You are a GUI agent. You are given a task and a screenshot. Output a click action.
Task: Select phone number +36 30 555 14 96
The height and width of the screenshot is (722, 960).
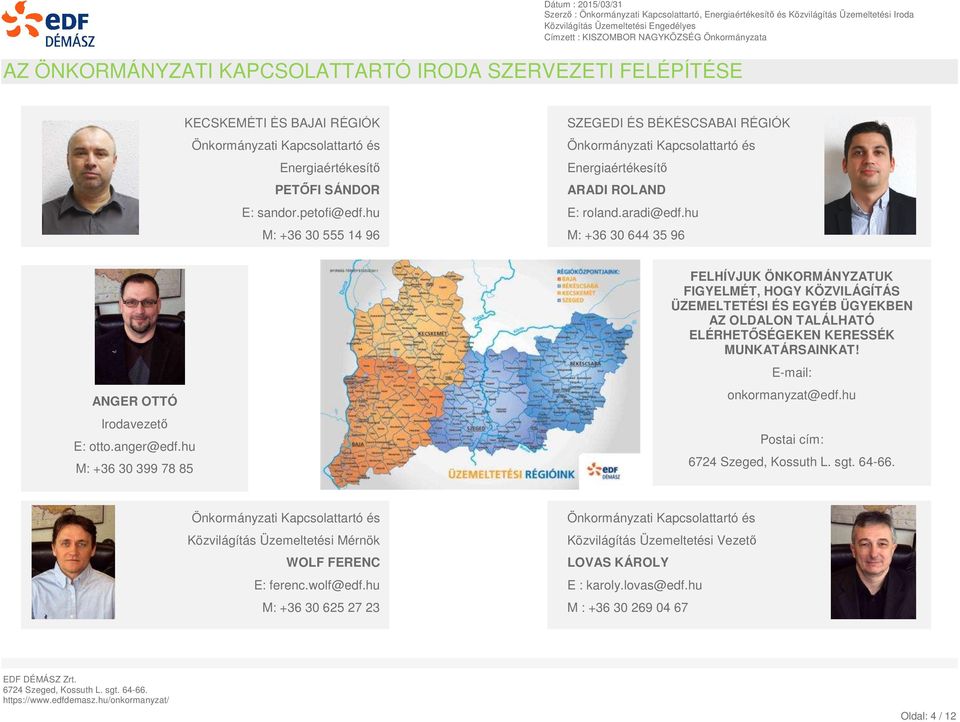(329, 235)
